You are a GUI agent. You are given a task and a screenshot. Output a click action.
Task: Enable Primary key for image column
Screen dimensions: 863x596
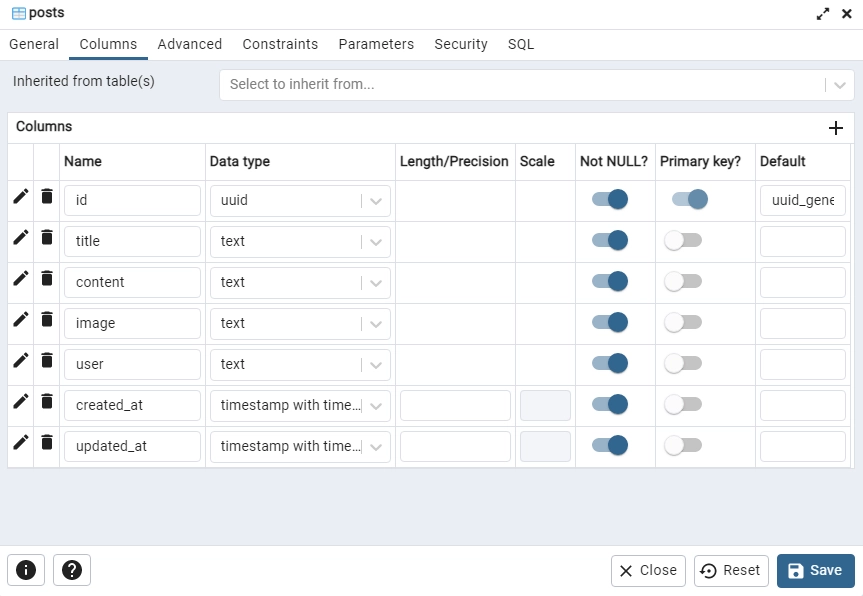pyautogui.click(x=683, y=322)
